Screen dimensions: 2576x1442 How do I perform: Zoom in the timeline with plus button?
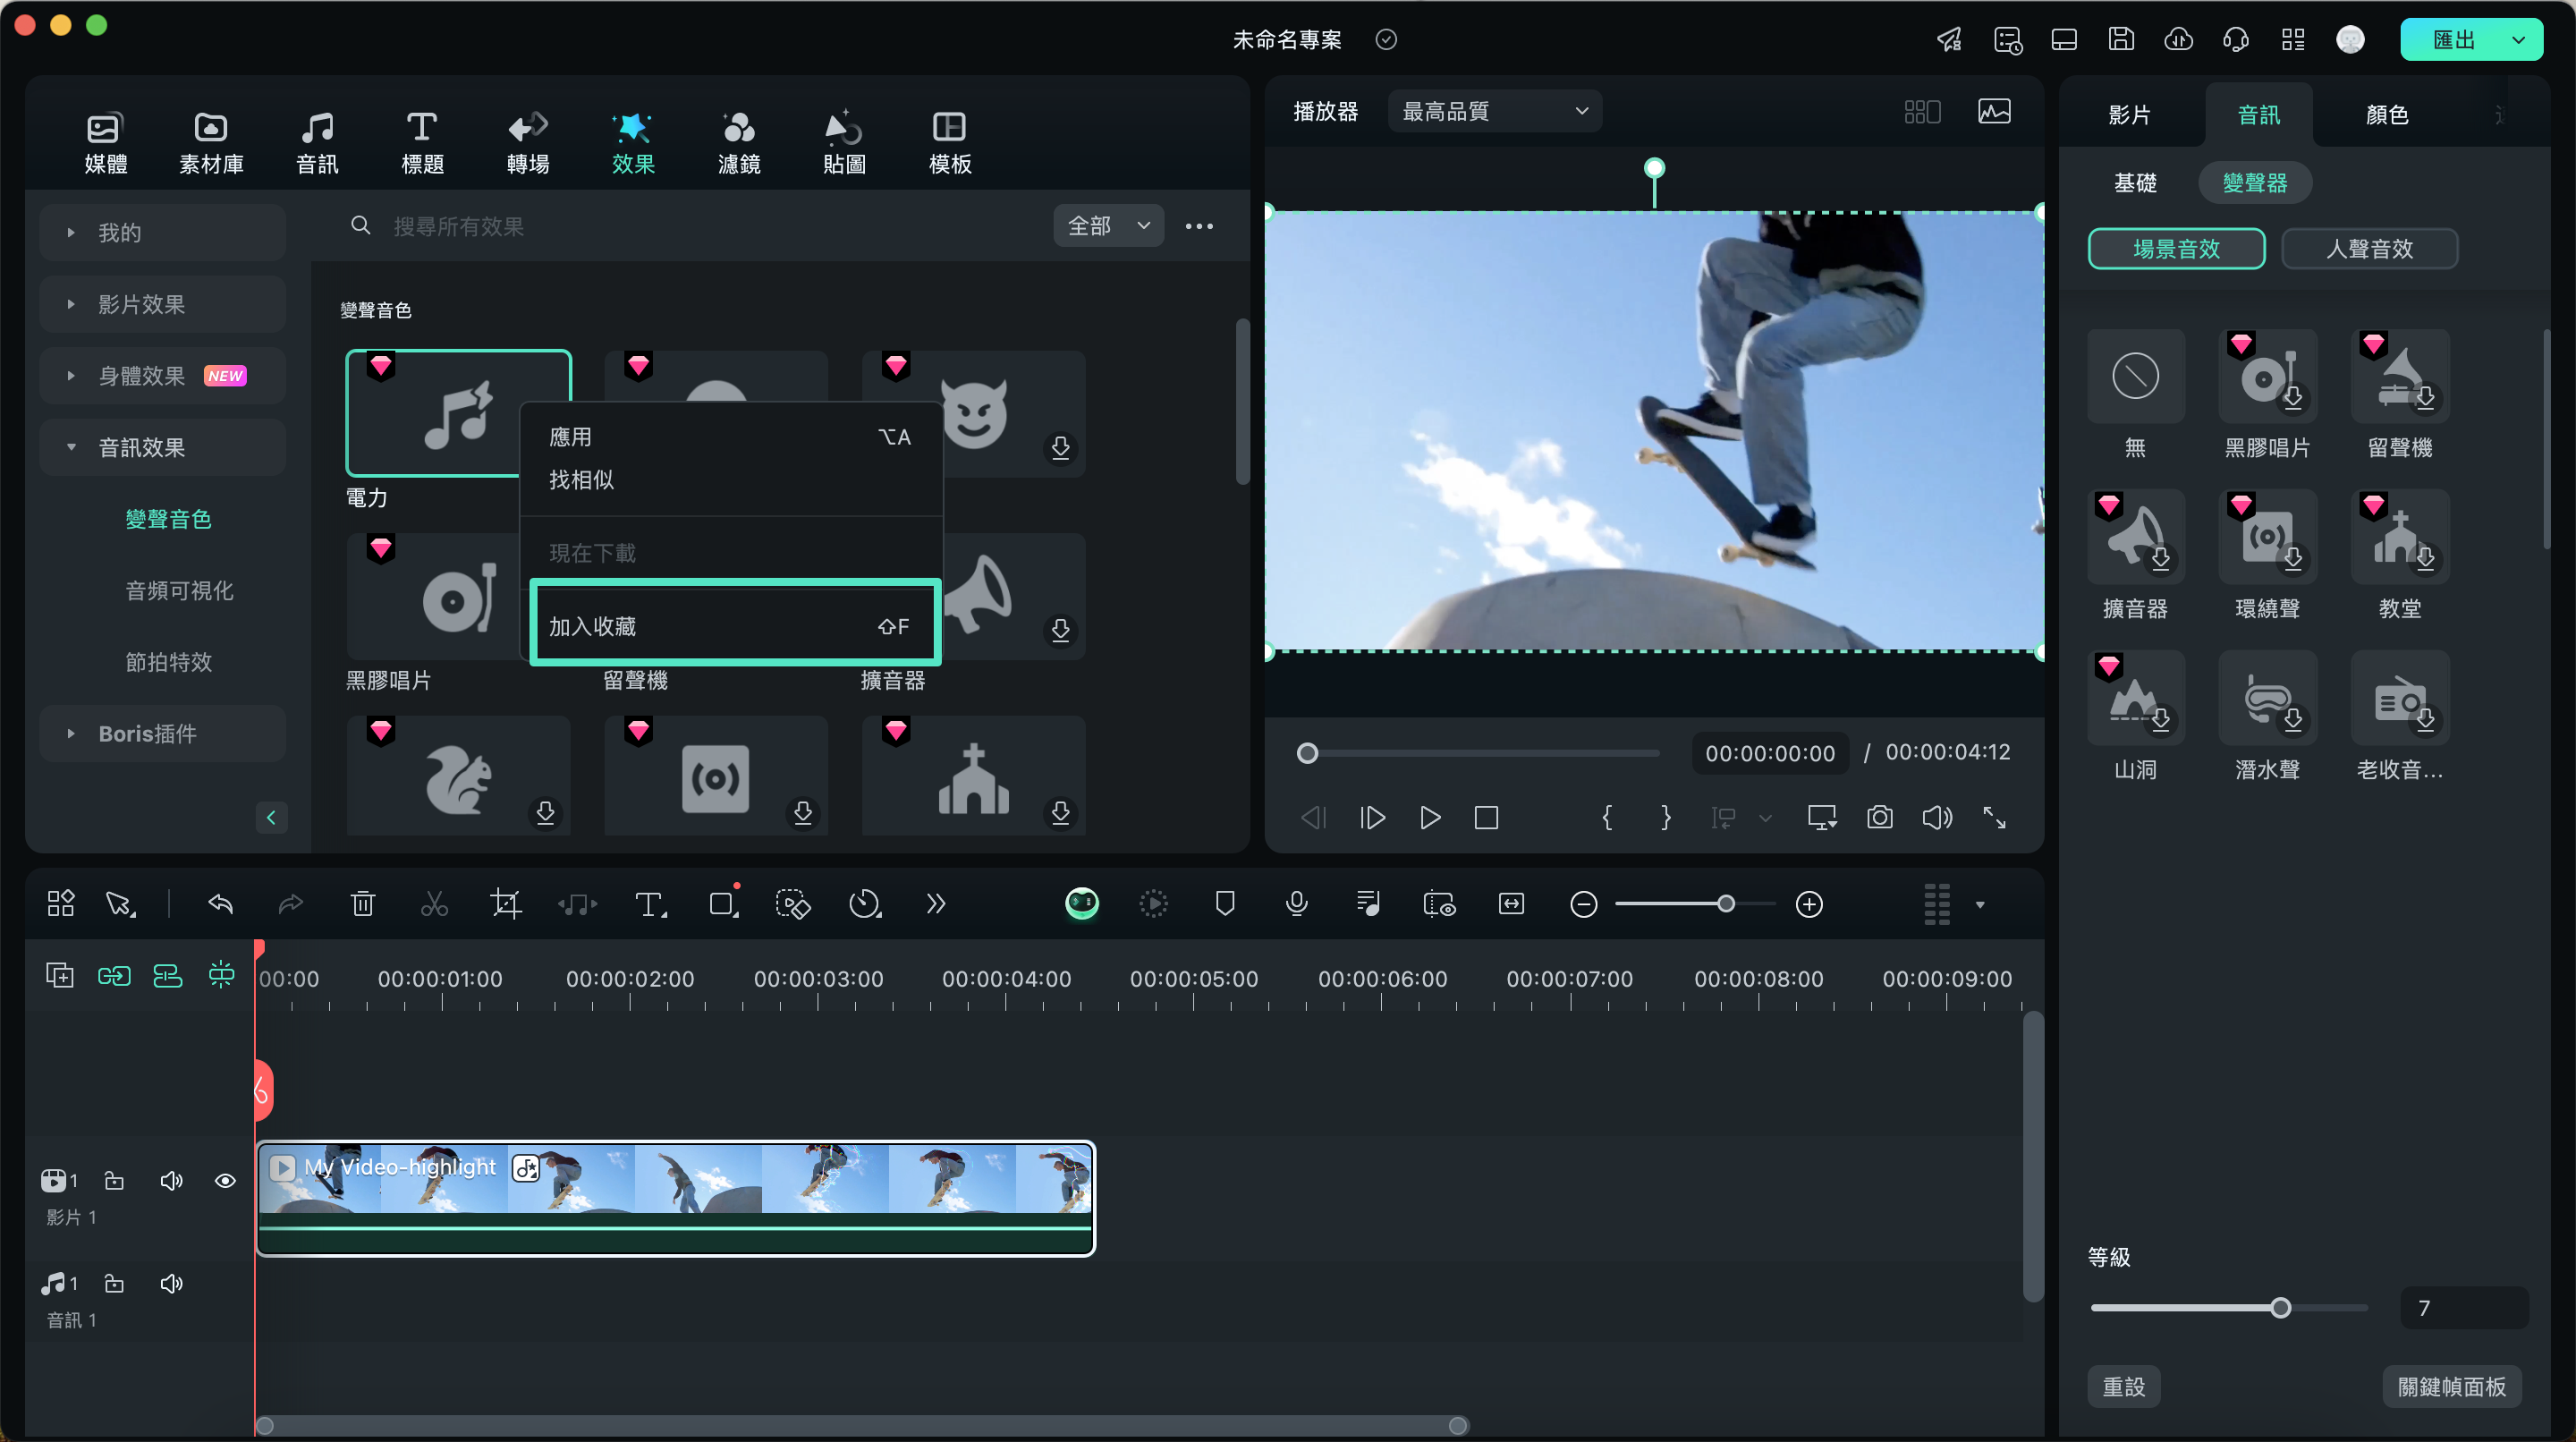[x=1809, y=904]
